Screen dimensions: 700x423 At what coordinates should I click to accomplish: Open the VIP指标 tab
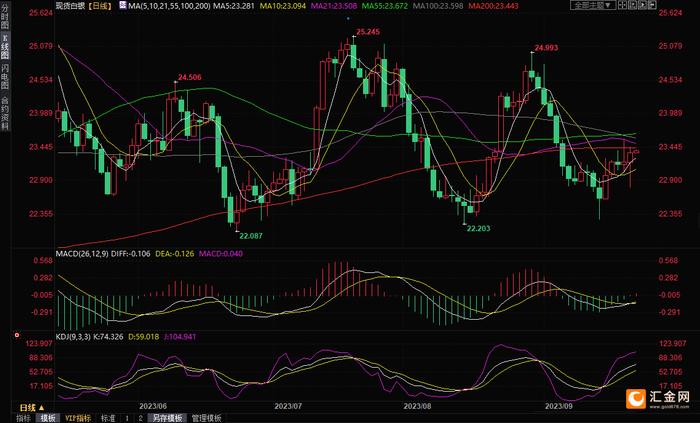(78, 418)
